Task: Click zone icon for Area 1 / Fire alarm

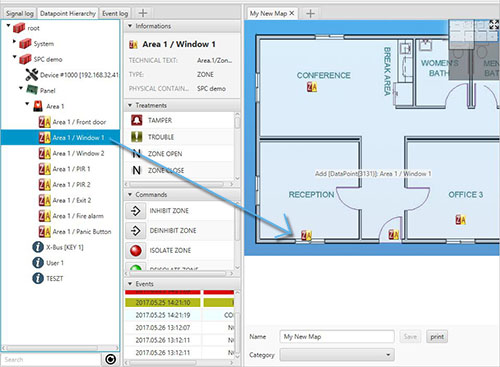Action: (44, 216)
